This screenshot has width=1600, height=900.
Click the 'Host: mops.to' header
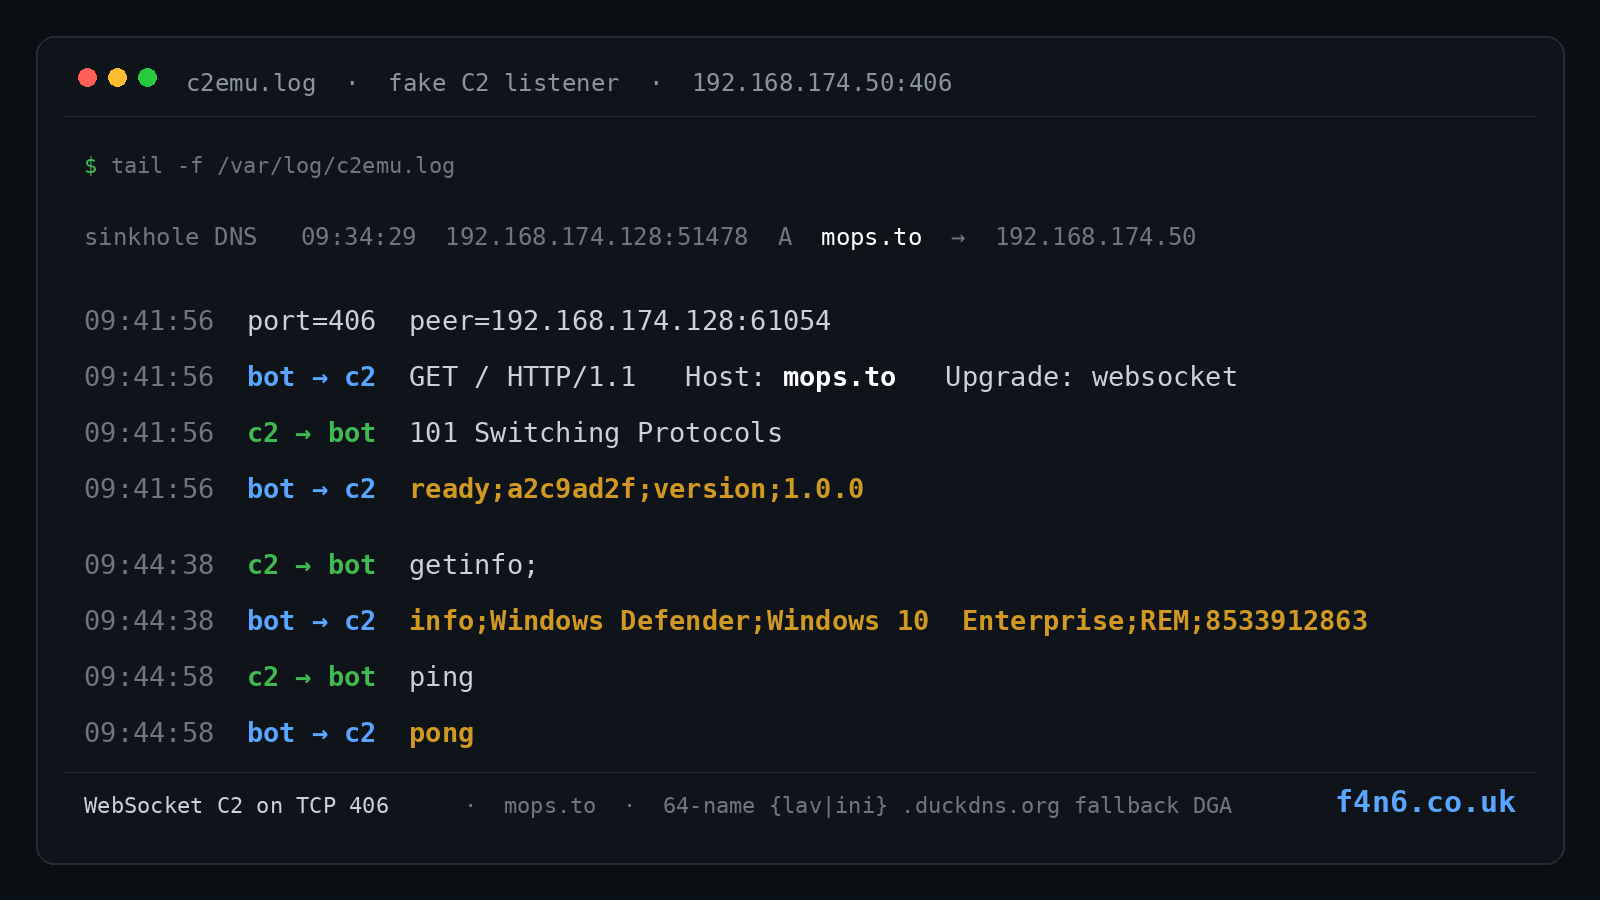(790, 377)
